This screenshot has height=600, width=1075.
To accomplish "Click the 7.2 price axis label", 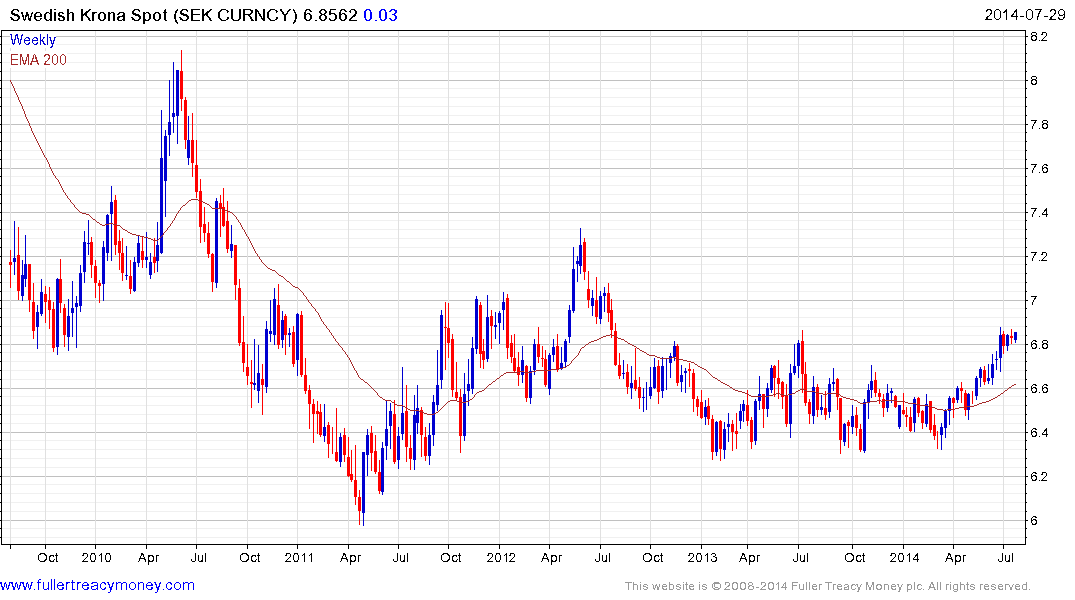I will pyautogui.click(x=1039, y=256).
